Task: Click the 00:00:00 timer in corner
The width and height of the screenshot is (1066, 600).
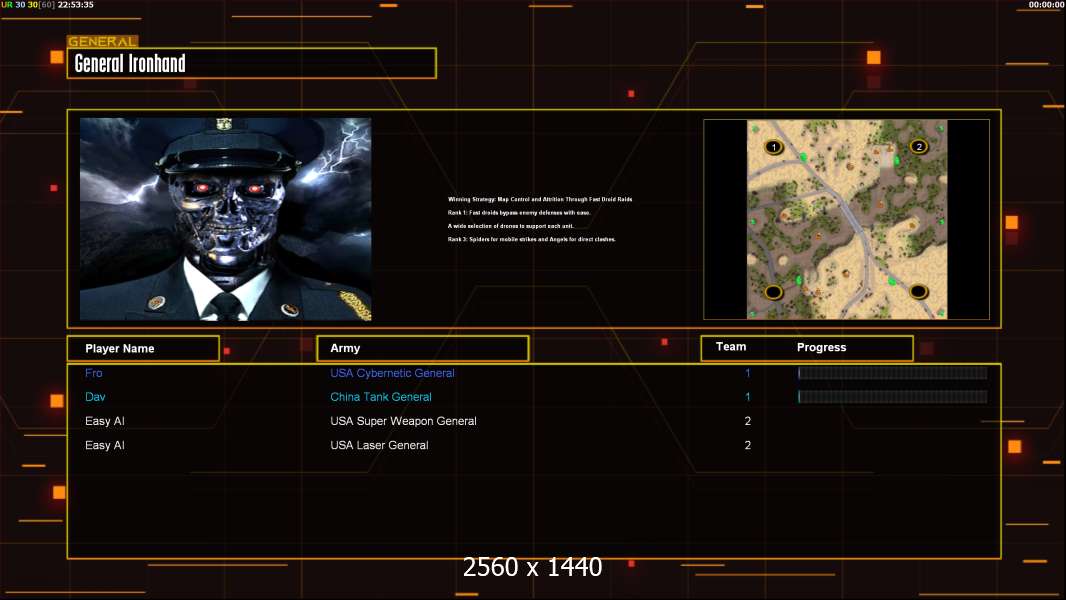Action: click(1047, 5)
